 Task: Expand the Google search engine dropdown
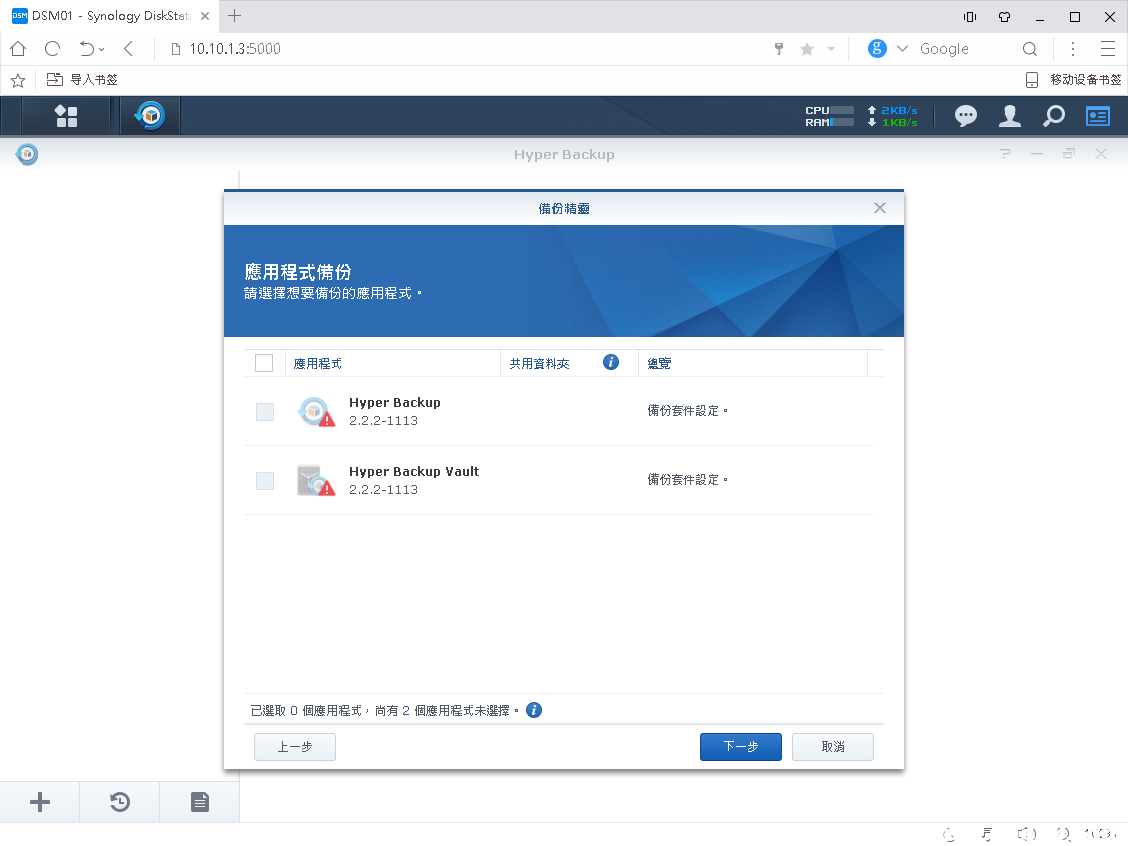902,49
